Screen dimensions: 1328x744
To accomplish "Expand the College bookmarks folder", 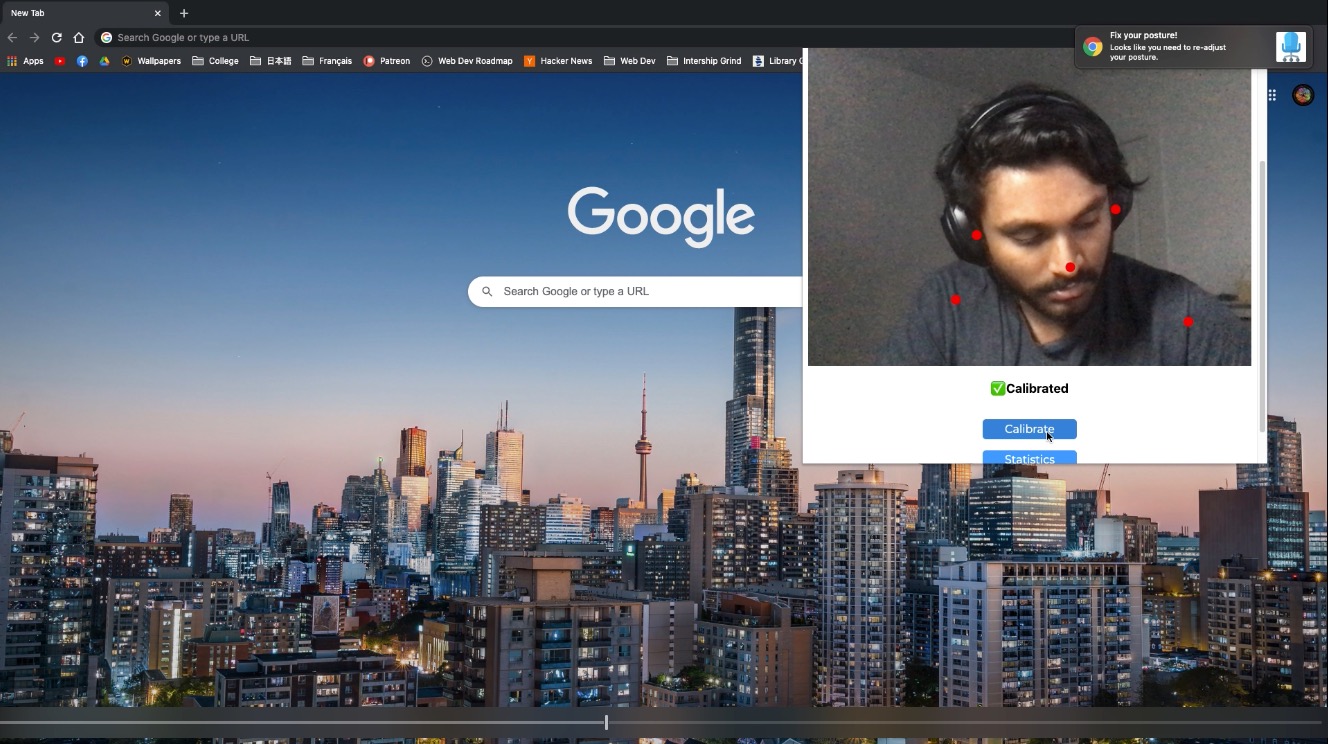I will pyautogui.click(x=216, y=61).
